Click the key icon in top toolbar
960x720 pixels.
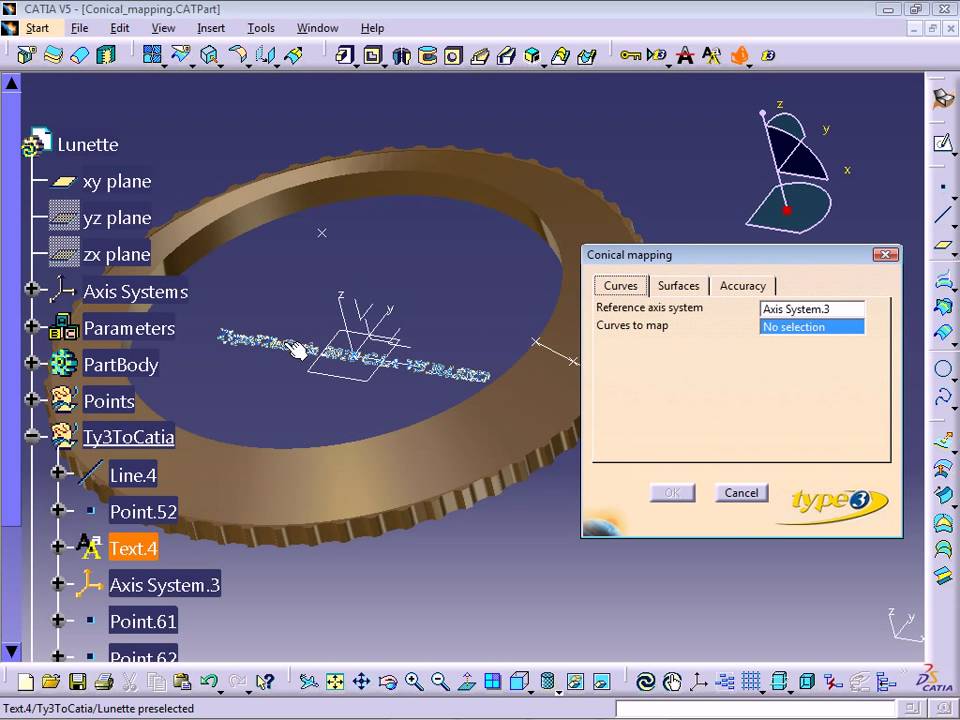click(x=630, y=55)
